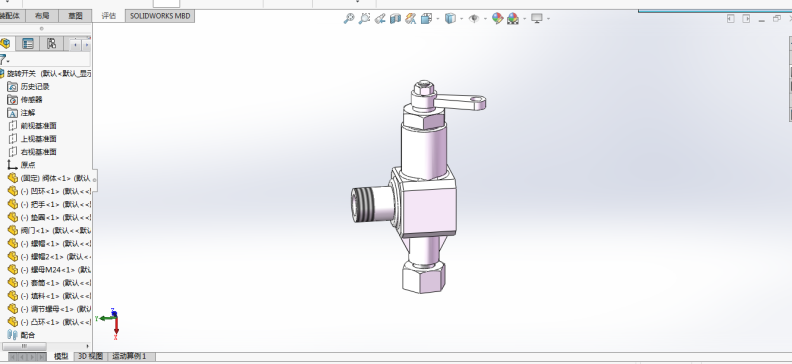The height and width of the screenshot is (364, 792).
Task: Click the Apply Scene icon
Action: coord(513,19)
